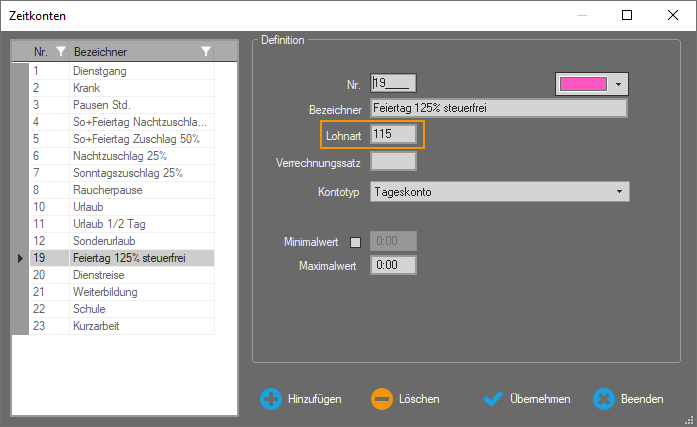The width and height of the screenshot is (697, 427).
Task: Click the blue plus Hinzufügen icon
Action: 271,399
